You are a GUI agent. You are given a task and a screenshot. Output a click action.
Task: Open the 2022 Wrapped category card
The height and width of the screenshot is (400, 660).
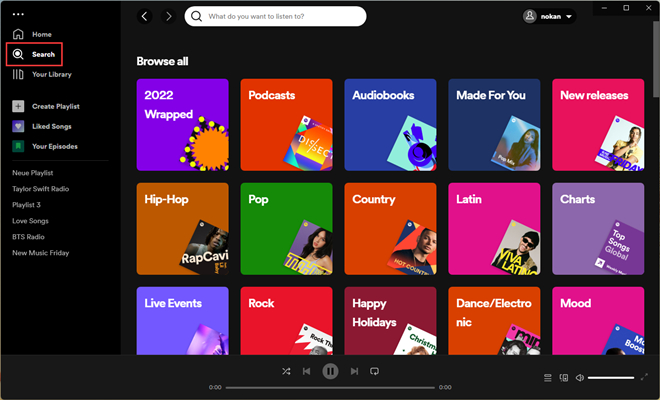(183, 125)
